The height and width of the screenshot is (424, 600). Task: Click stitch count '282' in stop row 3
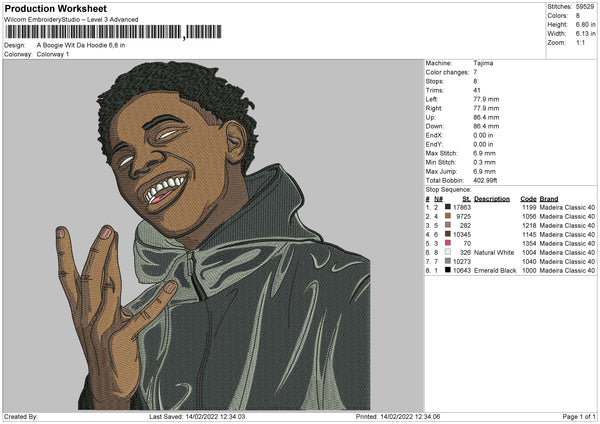465,225
